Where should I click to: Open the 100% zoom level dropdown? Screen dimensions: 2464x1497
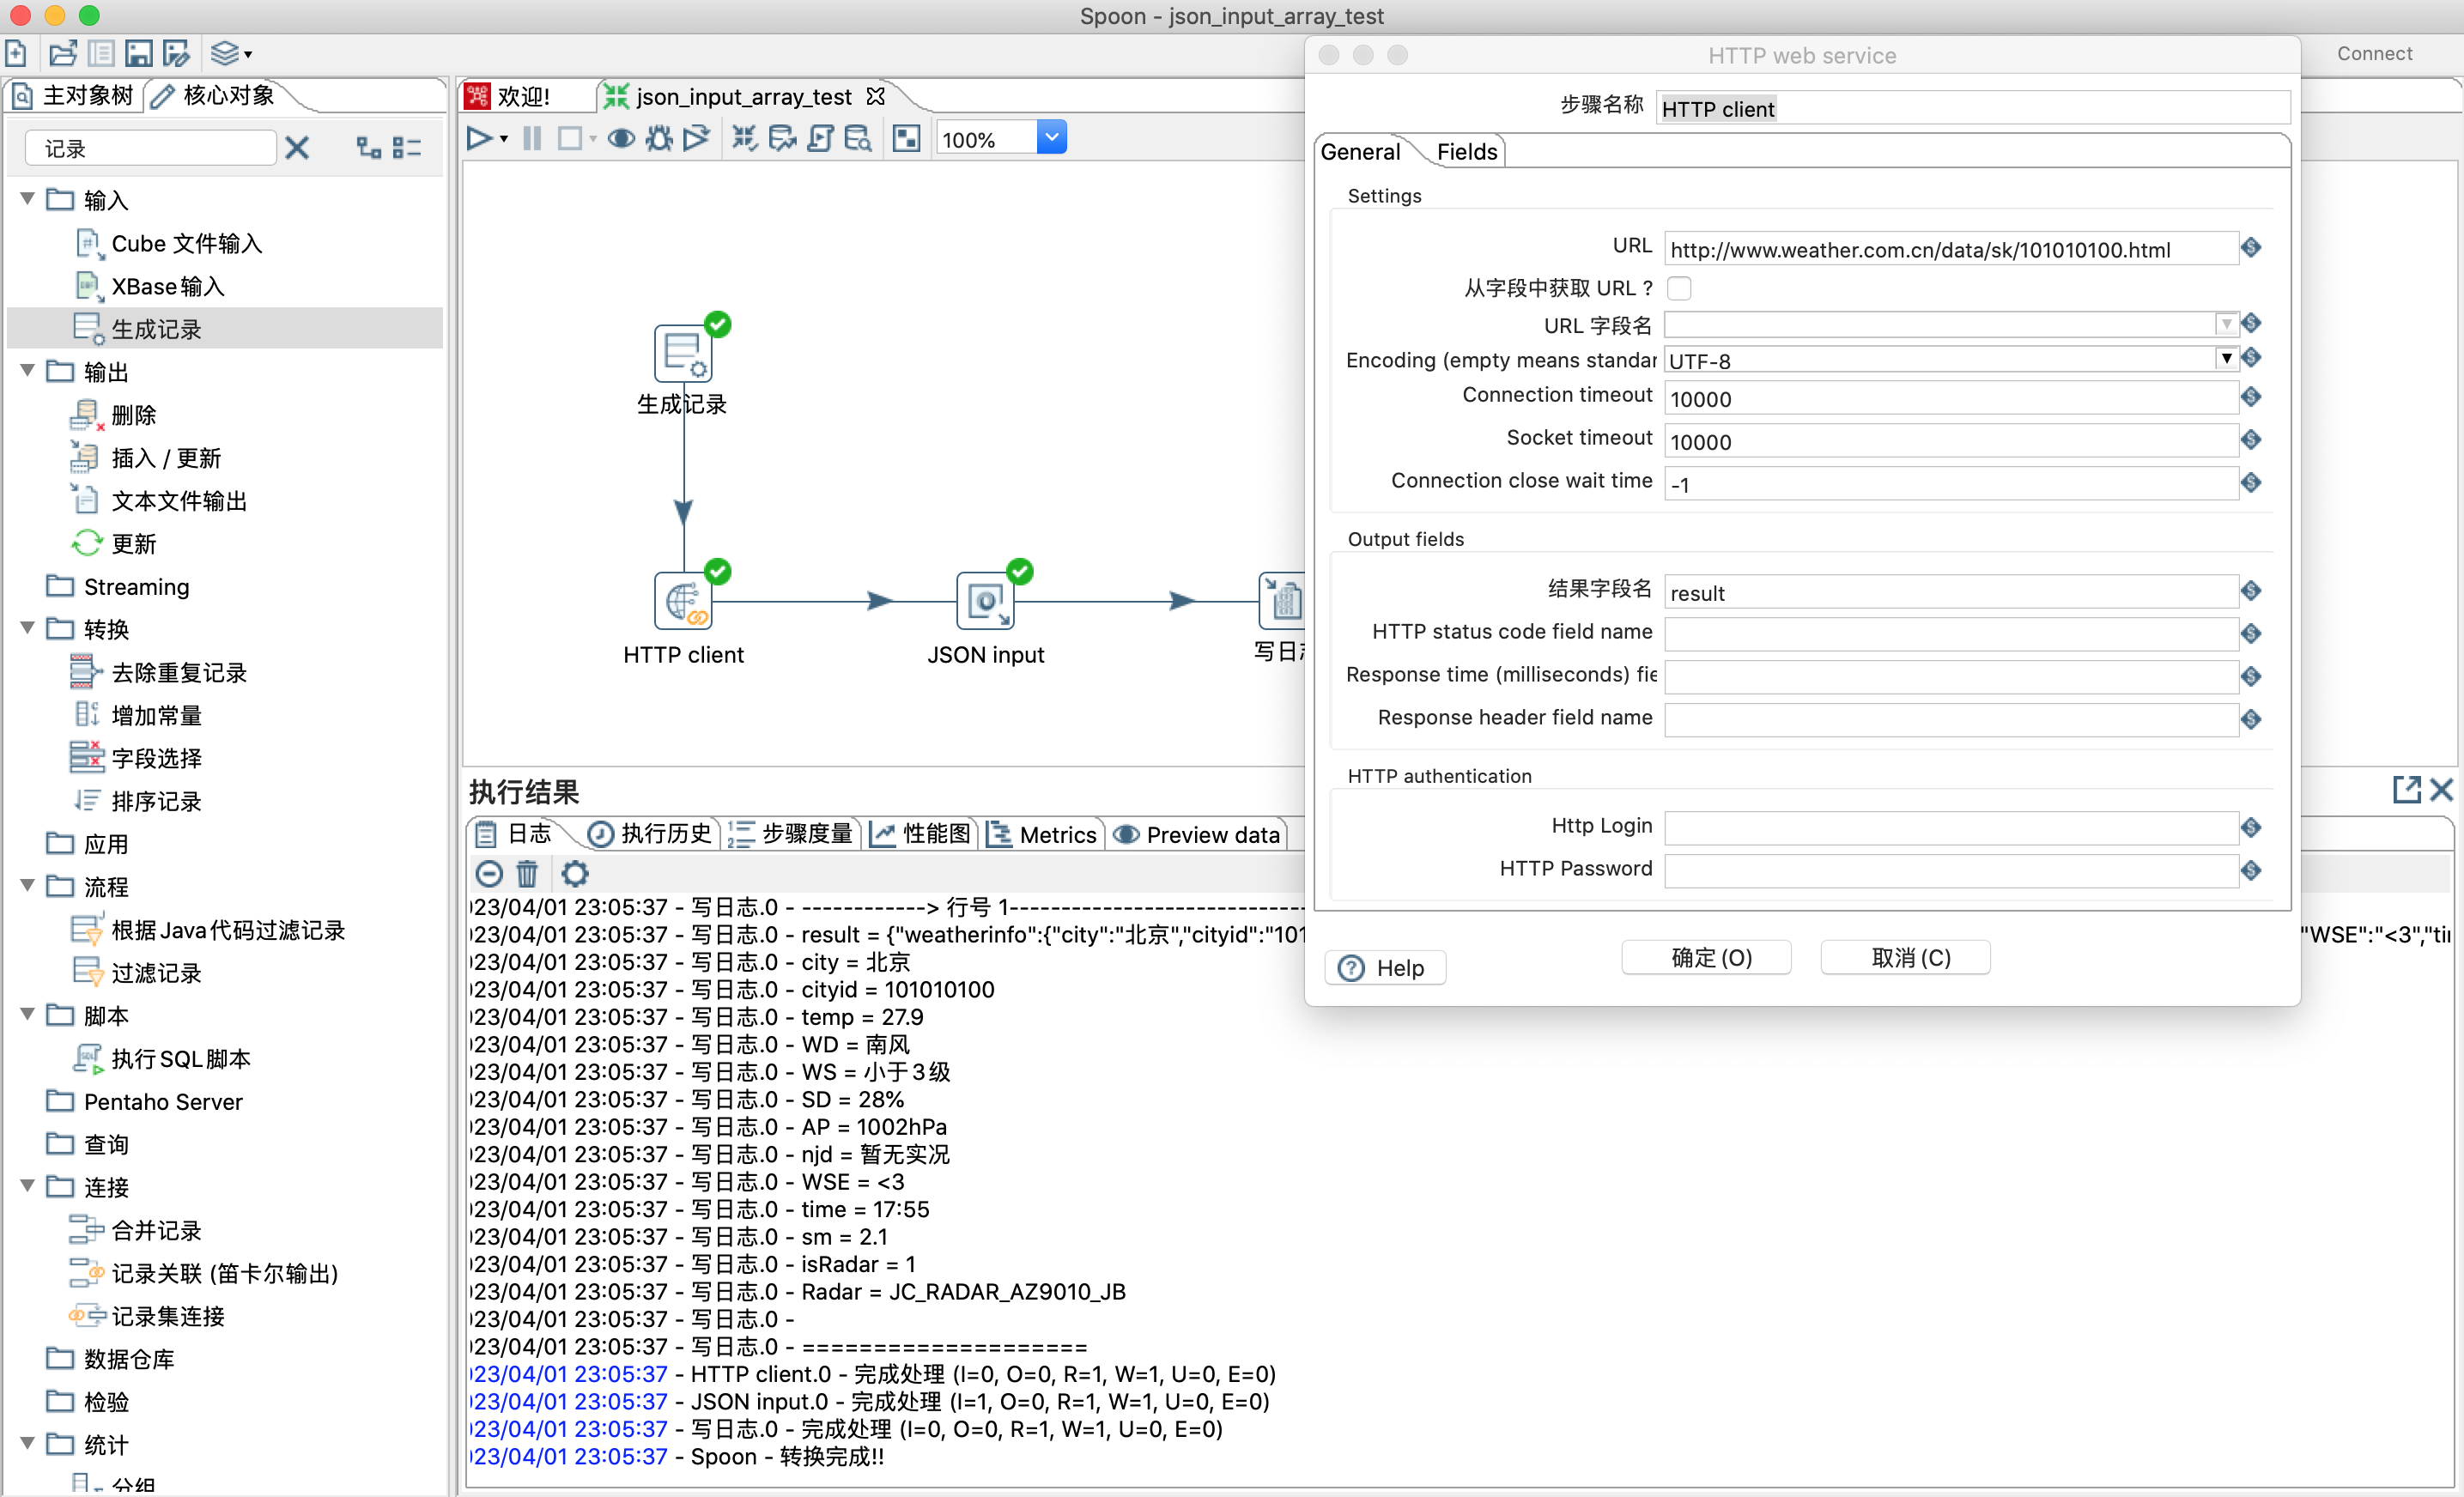coord(1051,138)
